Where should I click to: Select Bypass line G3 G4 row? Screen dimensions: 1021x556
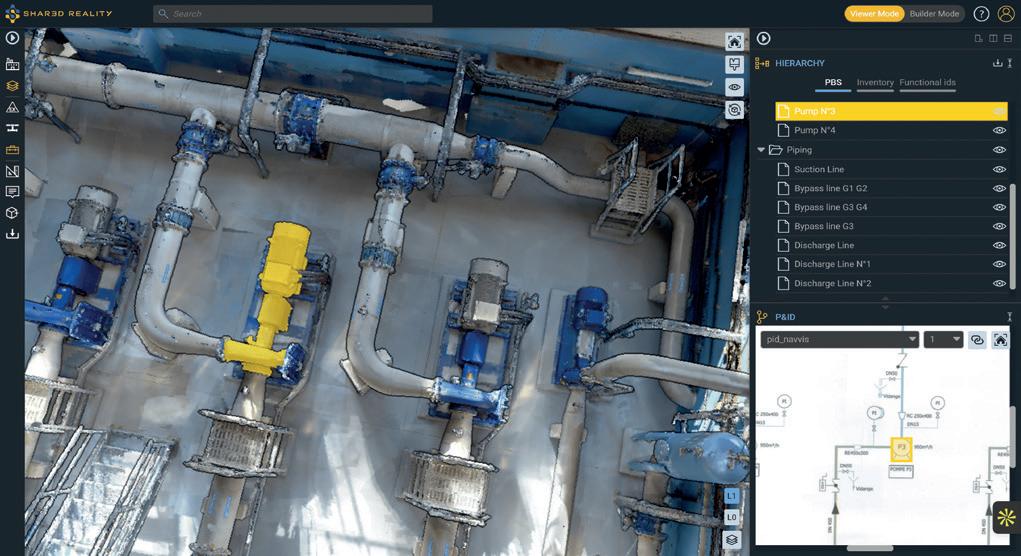[x=891, y=207]
